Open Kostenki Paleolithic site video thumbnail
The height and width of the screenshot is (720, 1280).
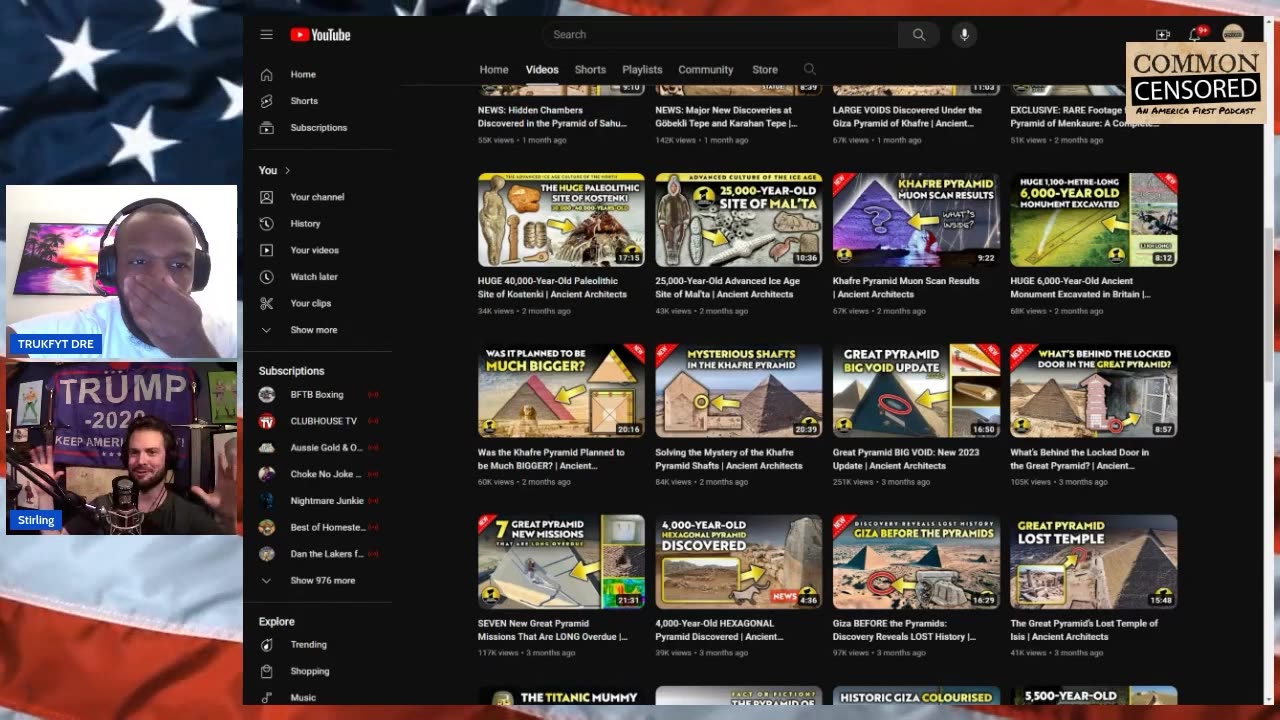point(561,220)
